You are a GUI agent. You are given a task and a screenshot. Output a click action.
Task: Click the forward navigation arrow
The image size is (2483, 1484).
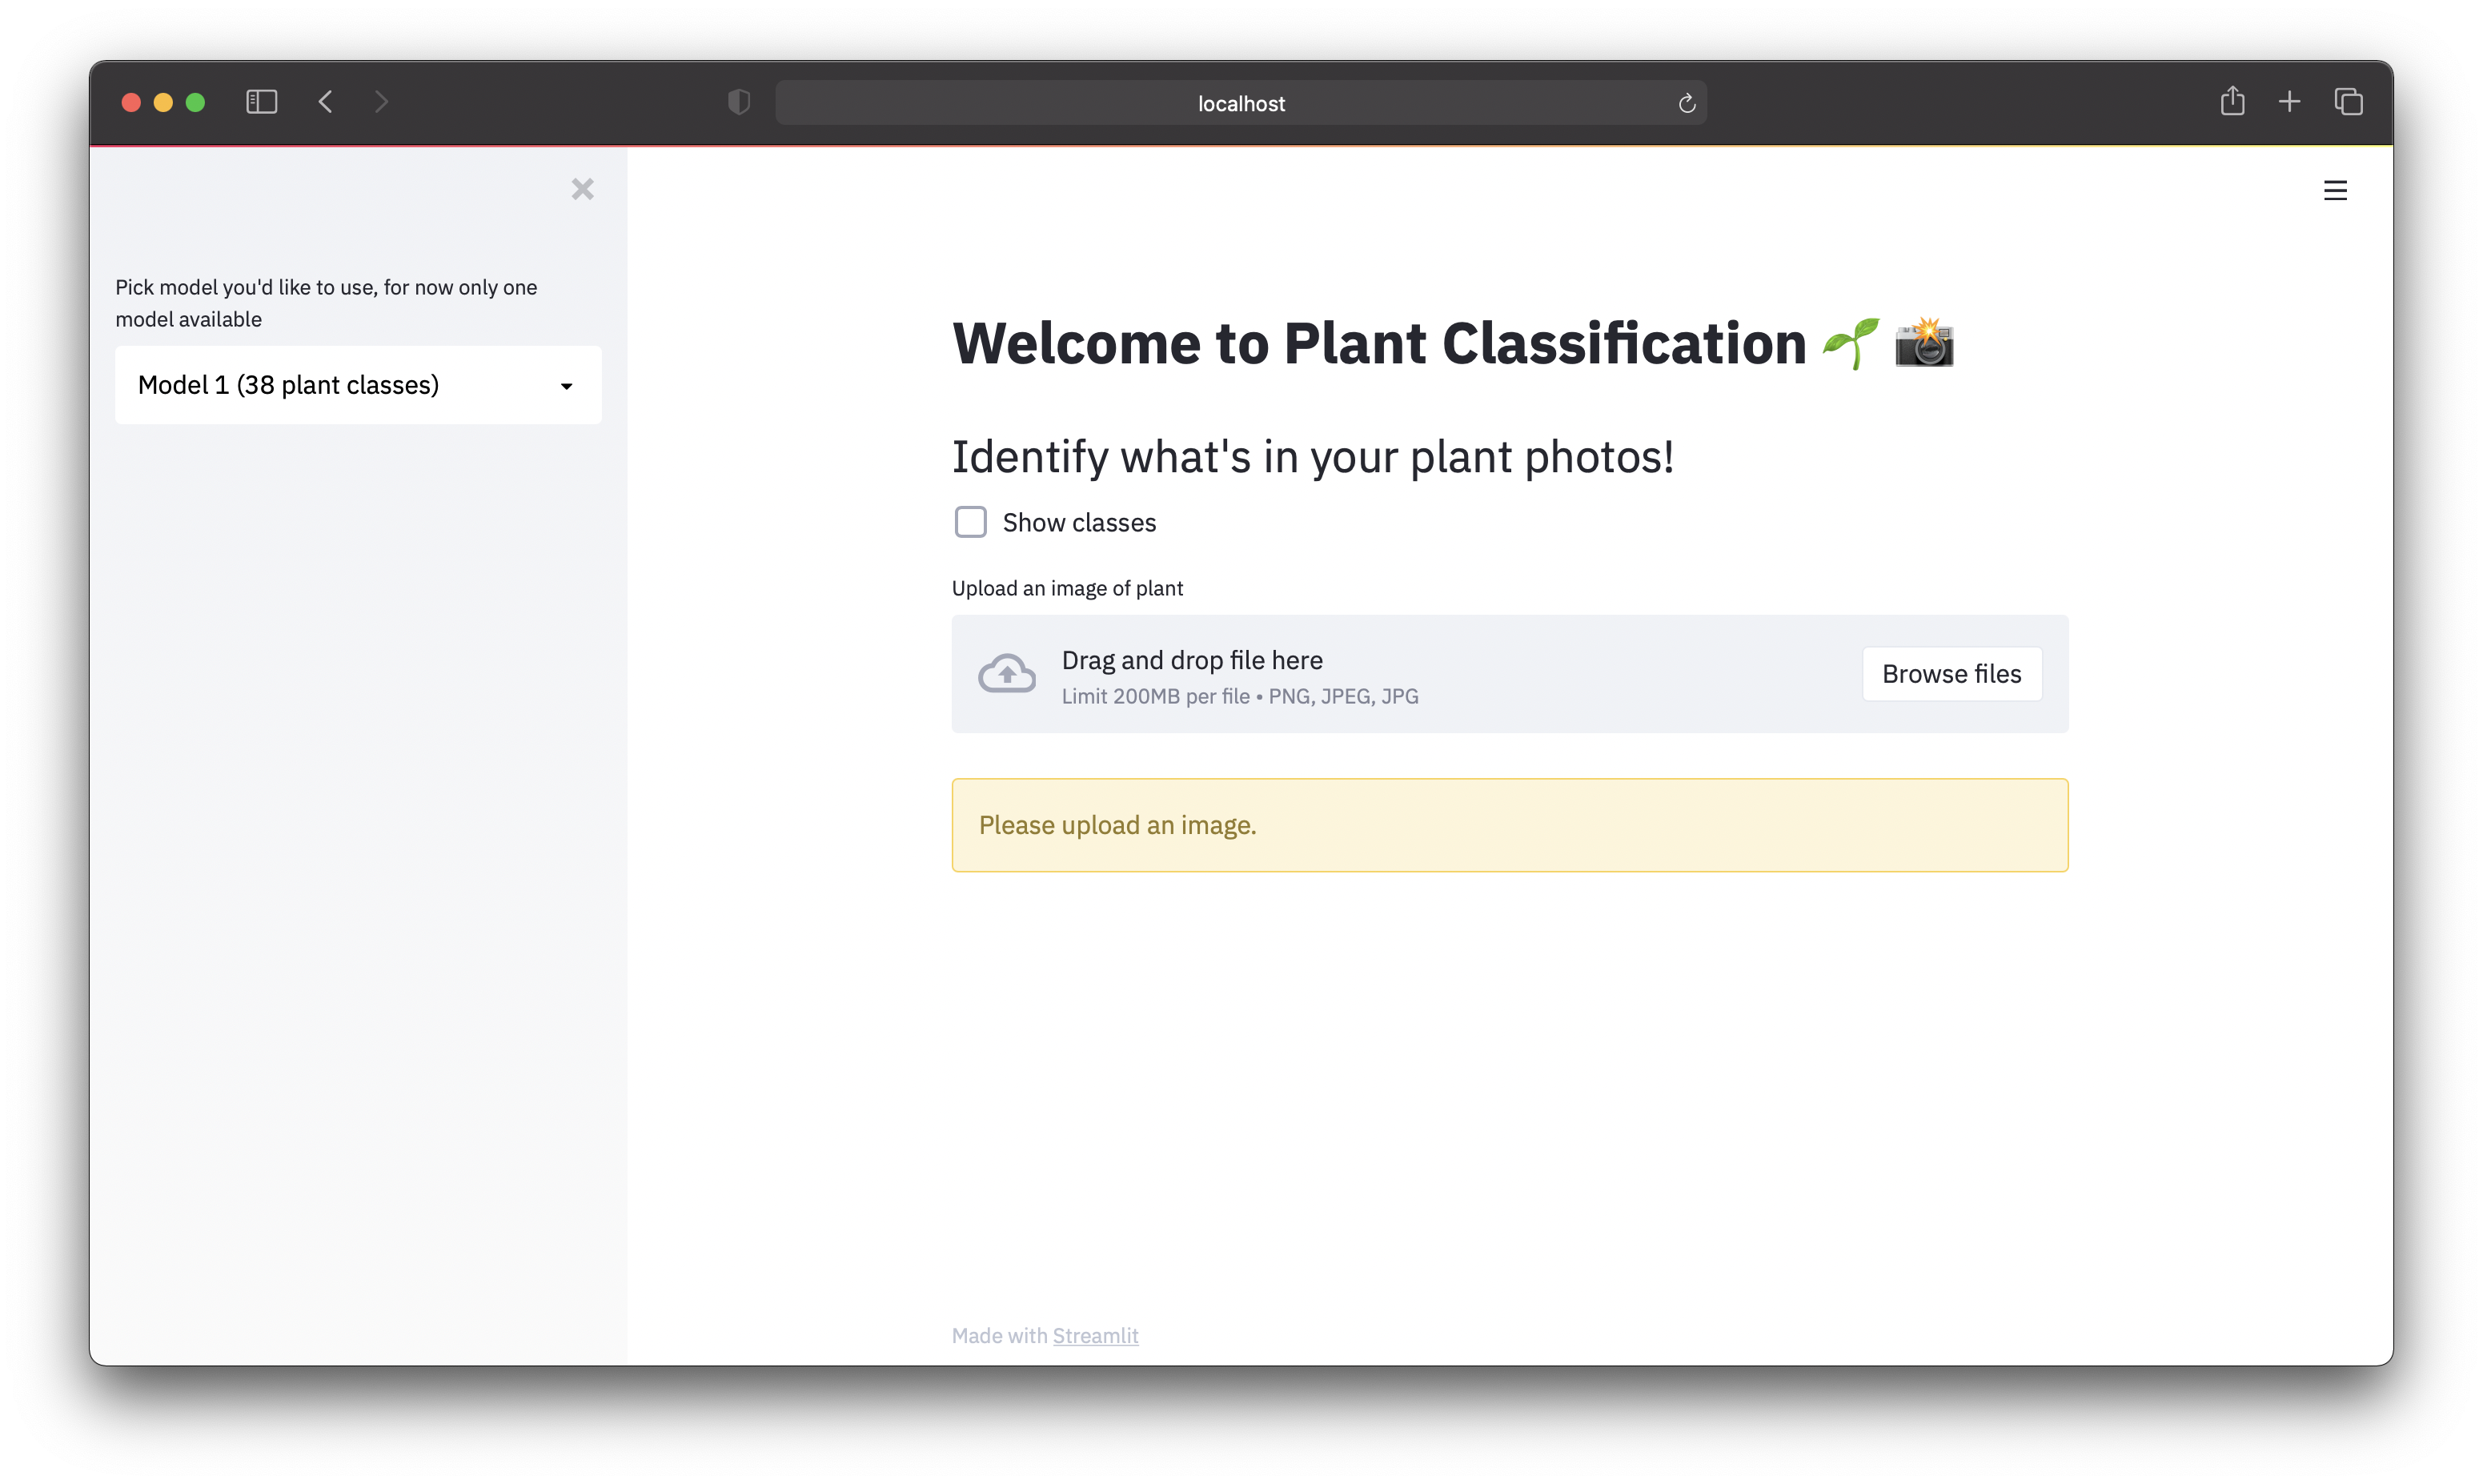coord(381,102)
